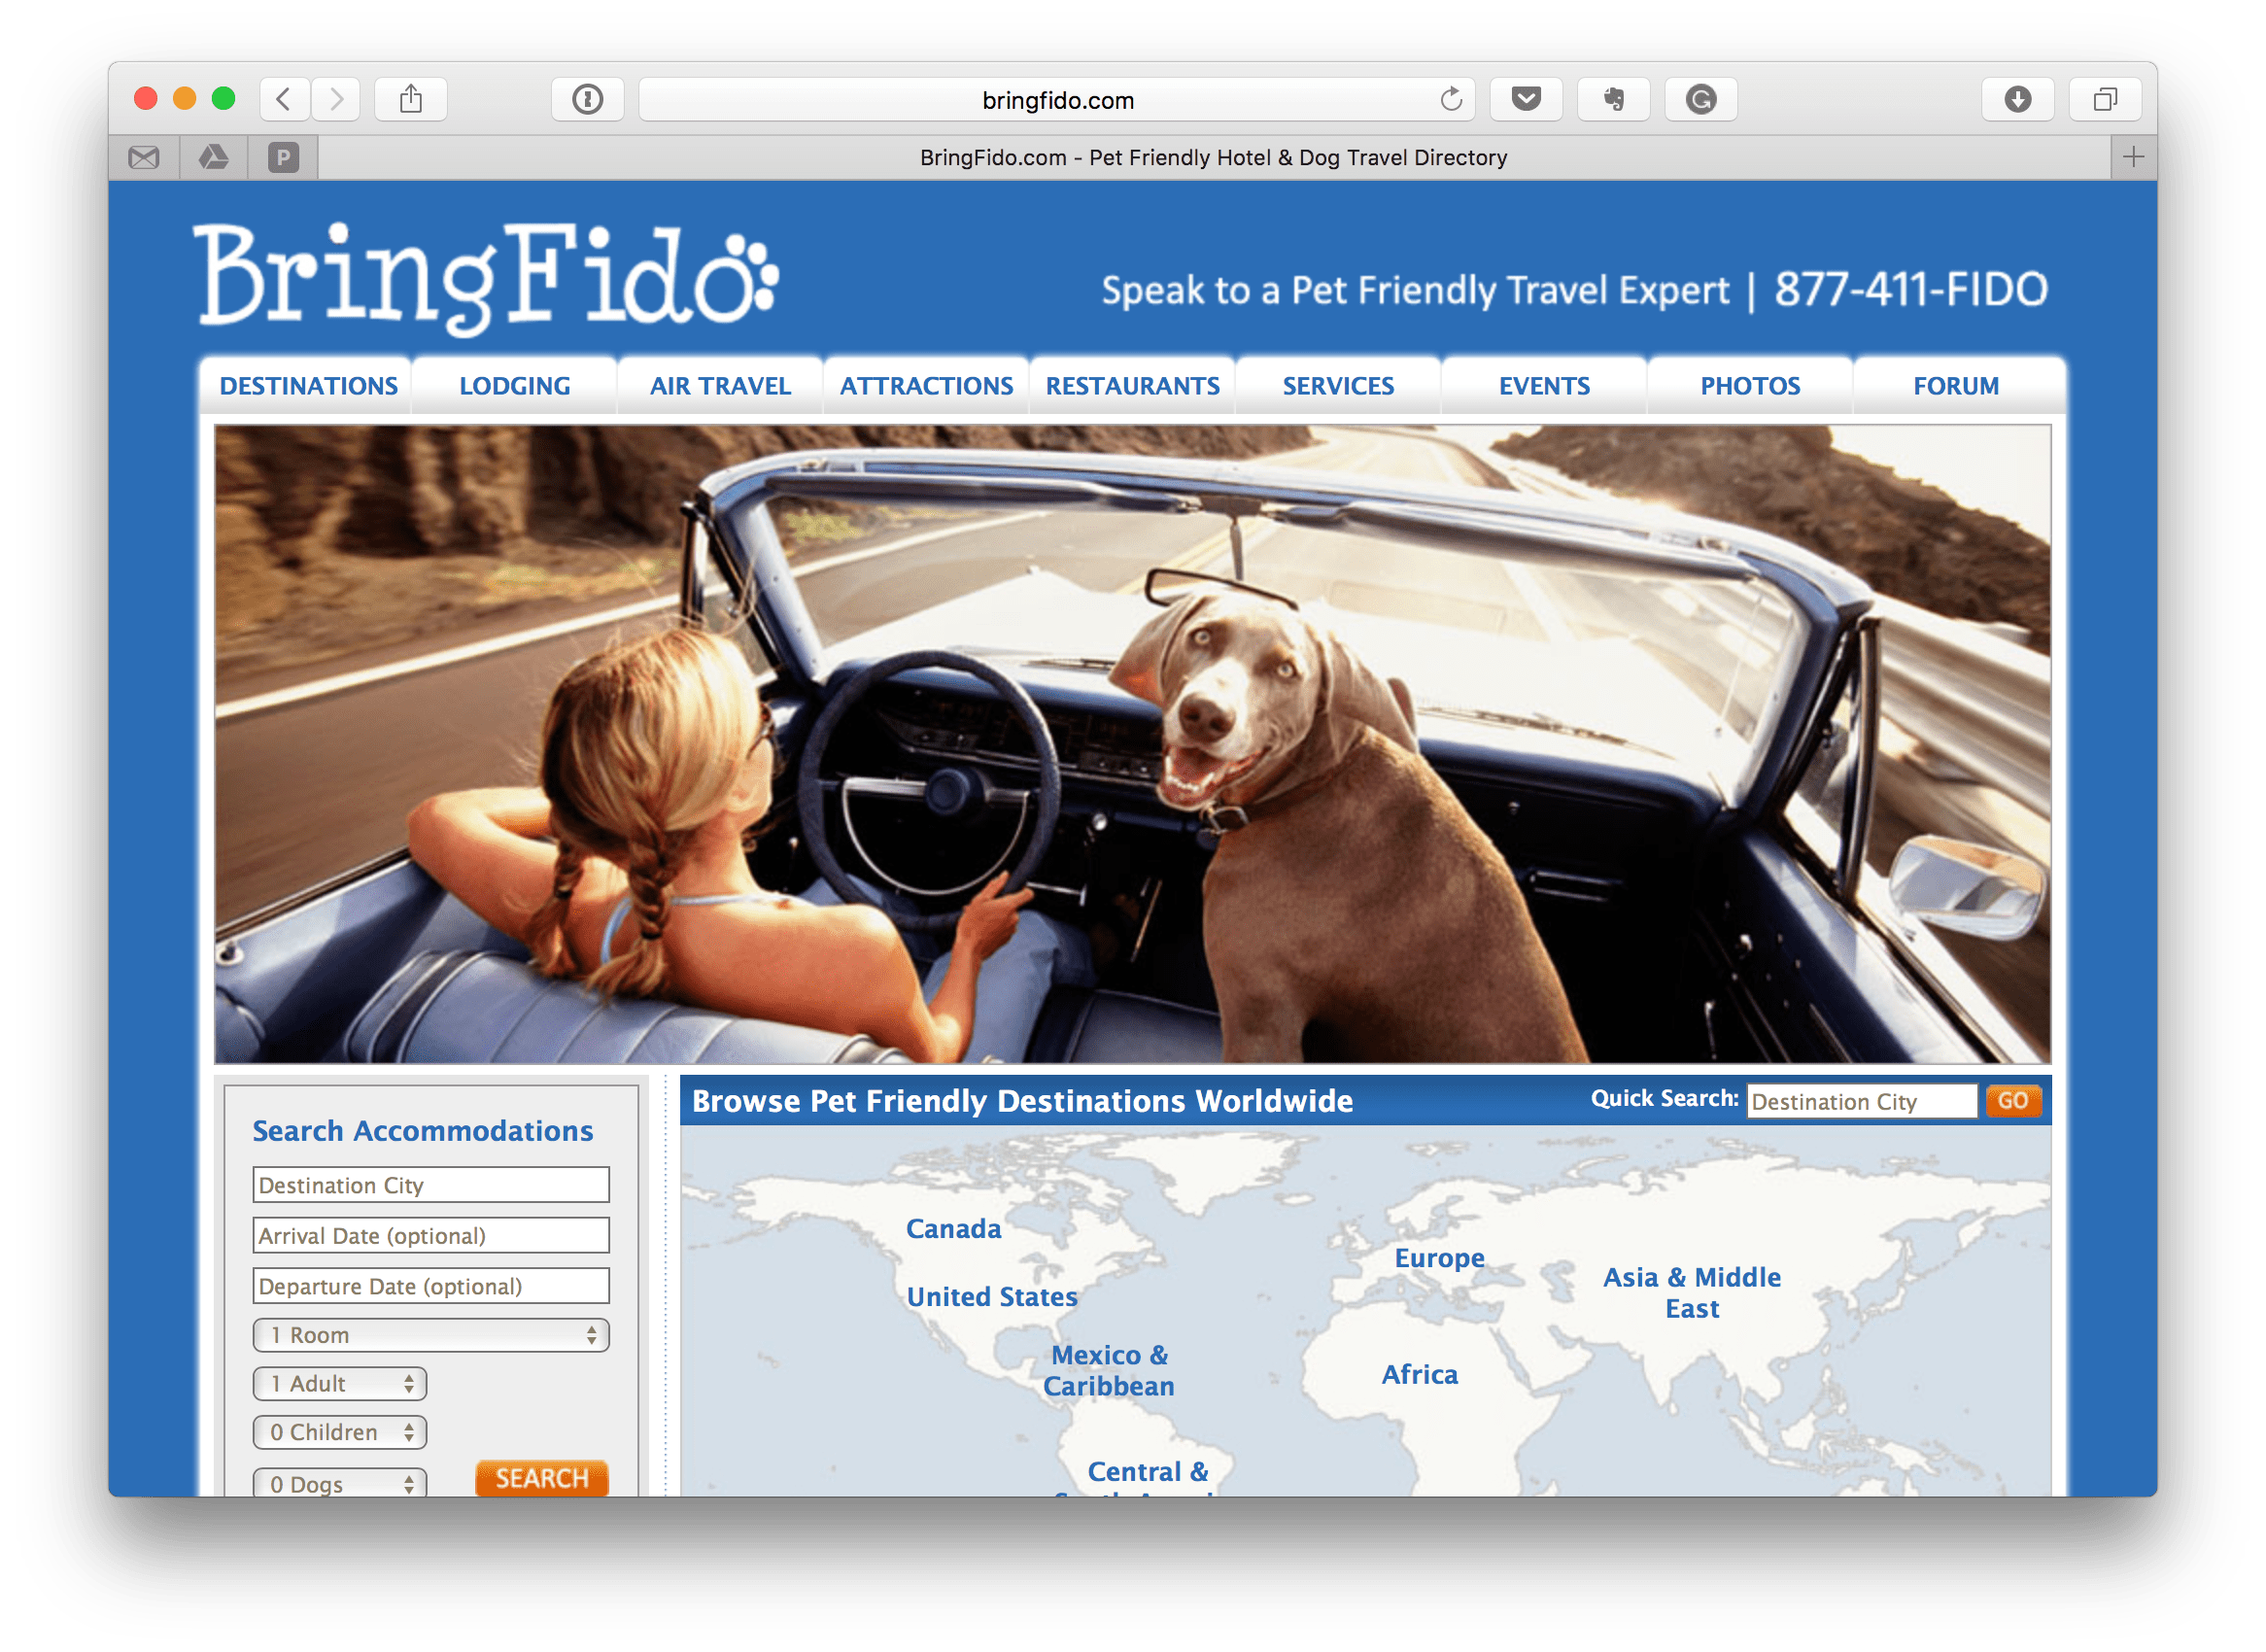Click the Search Accommodations heading
This screenshot has height=1652, width=2266.
pyautogui.click(x=422, y=1131)
